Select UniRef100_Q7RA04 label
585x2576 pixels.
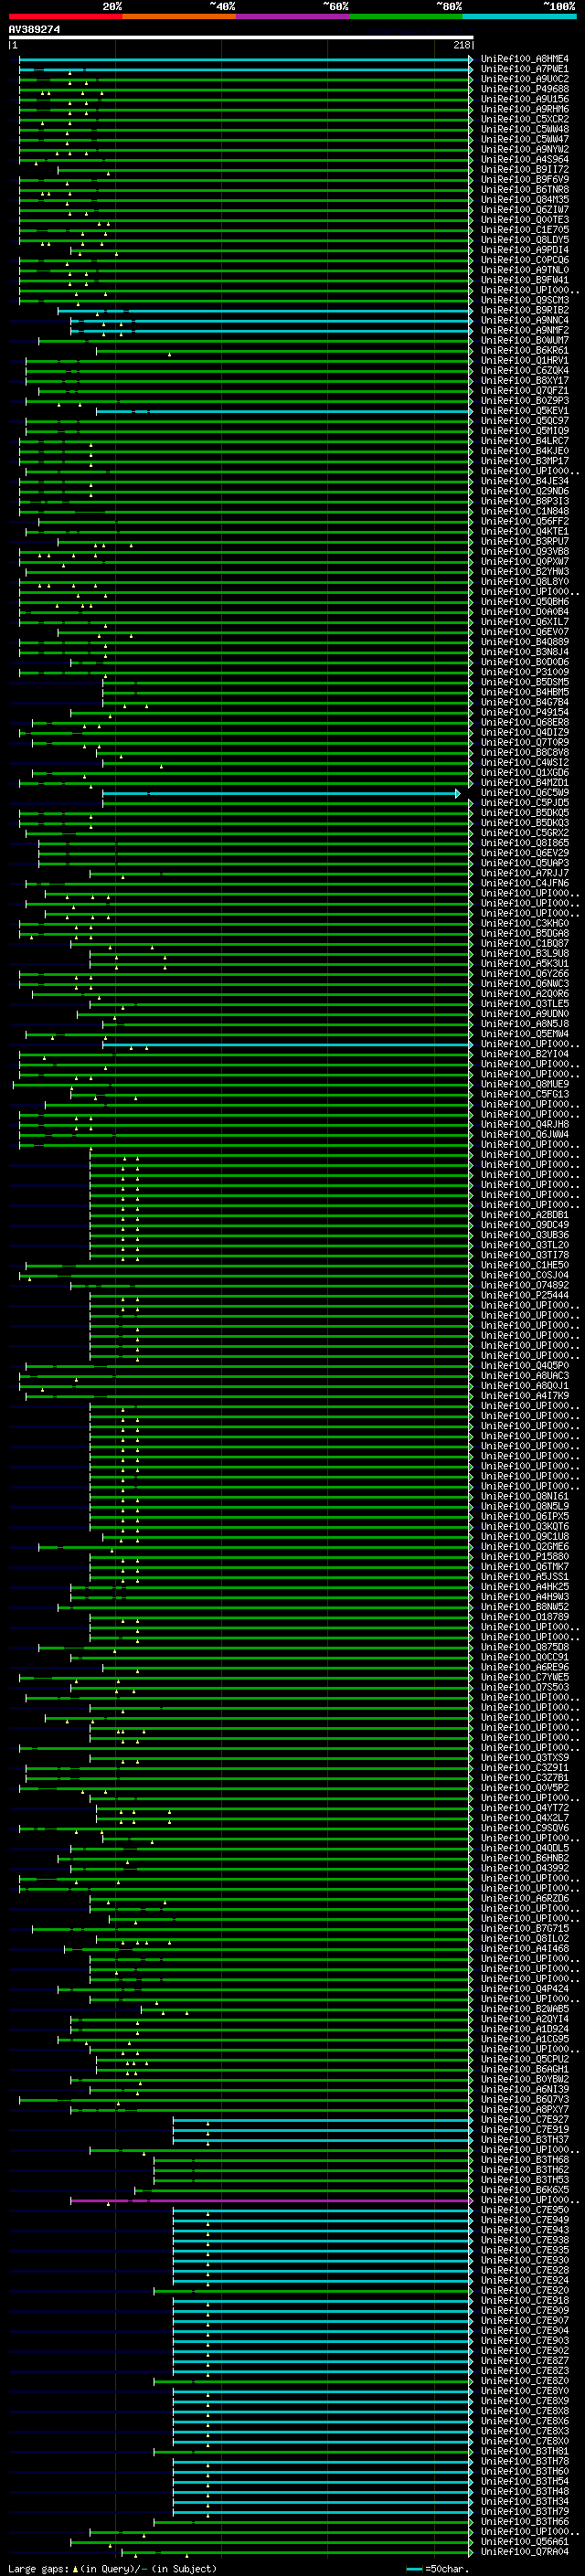coord(524,2551)
